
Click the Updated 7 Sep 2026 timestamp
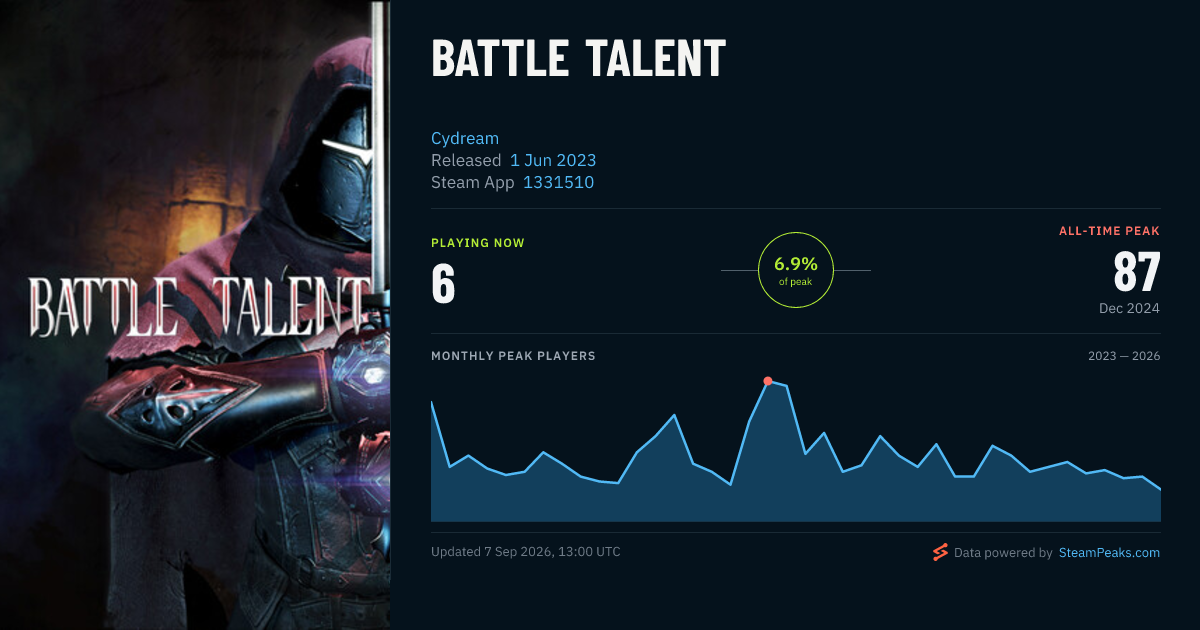[526, 552]
